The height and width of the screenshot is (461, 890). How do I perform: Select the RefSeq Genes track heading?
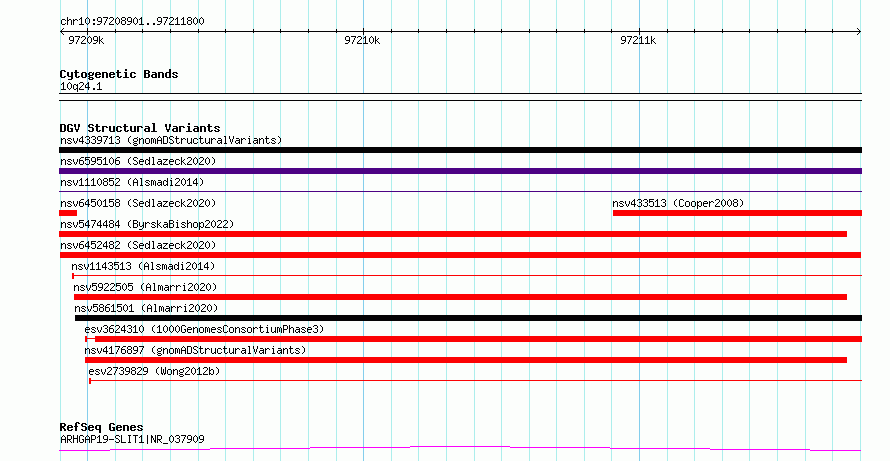click(102, 427)
